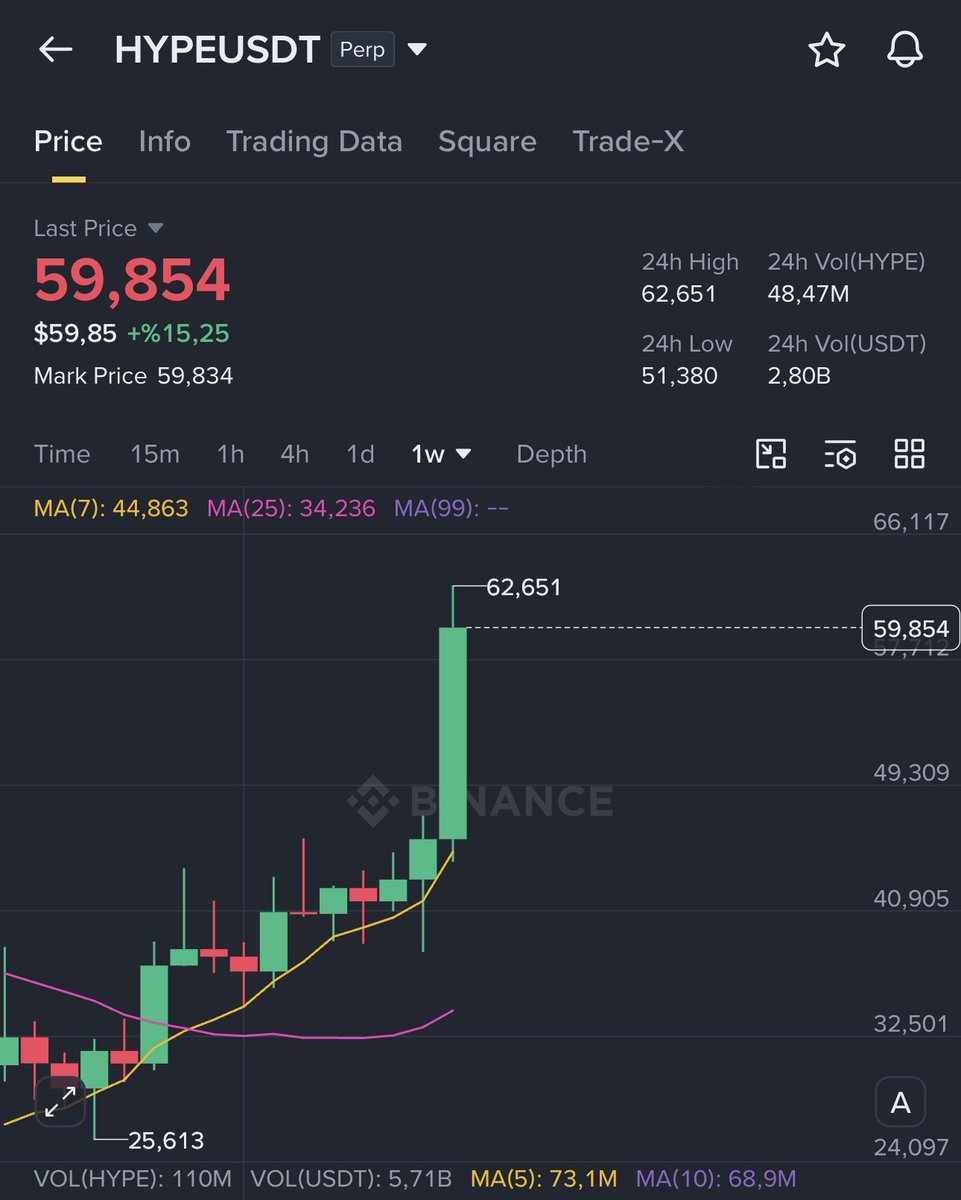Open chart indicator settings icon
The width and height of the screenshot is (961, 1200).
pos(840,454)
